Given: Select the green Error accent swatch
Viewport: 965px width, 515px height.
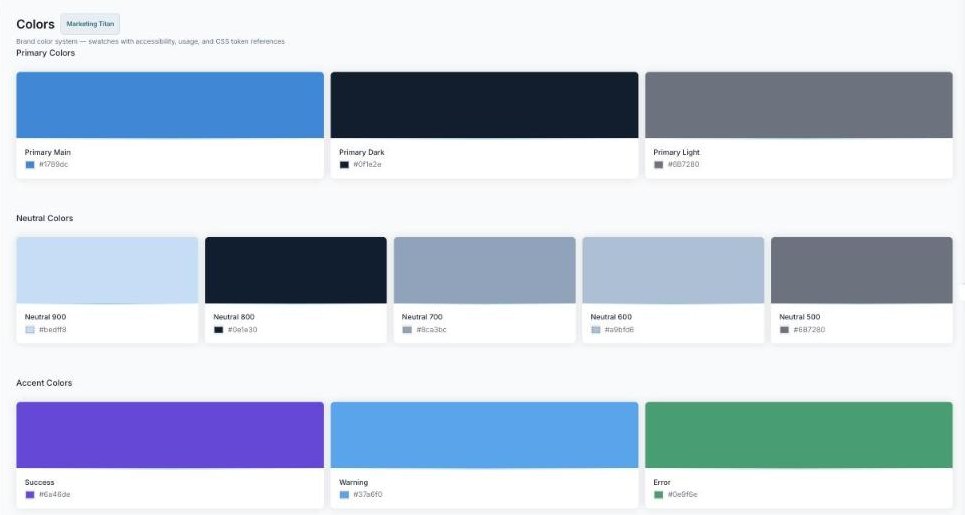Looking at the screenshot, I should [x=799, y=435].
